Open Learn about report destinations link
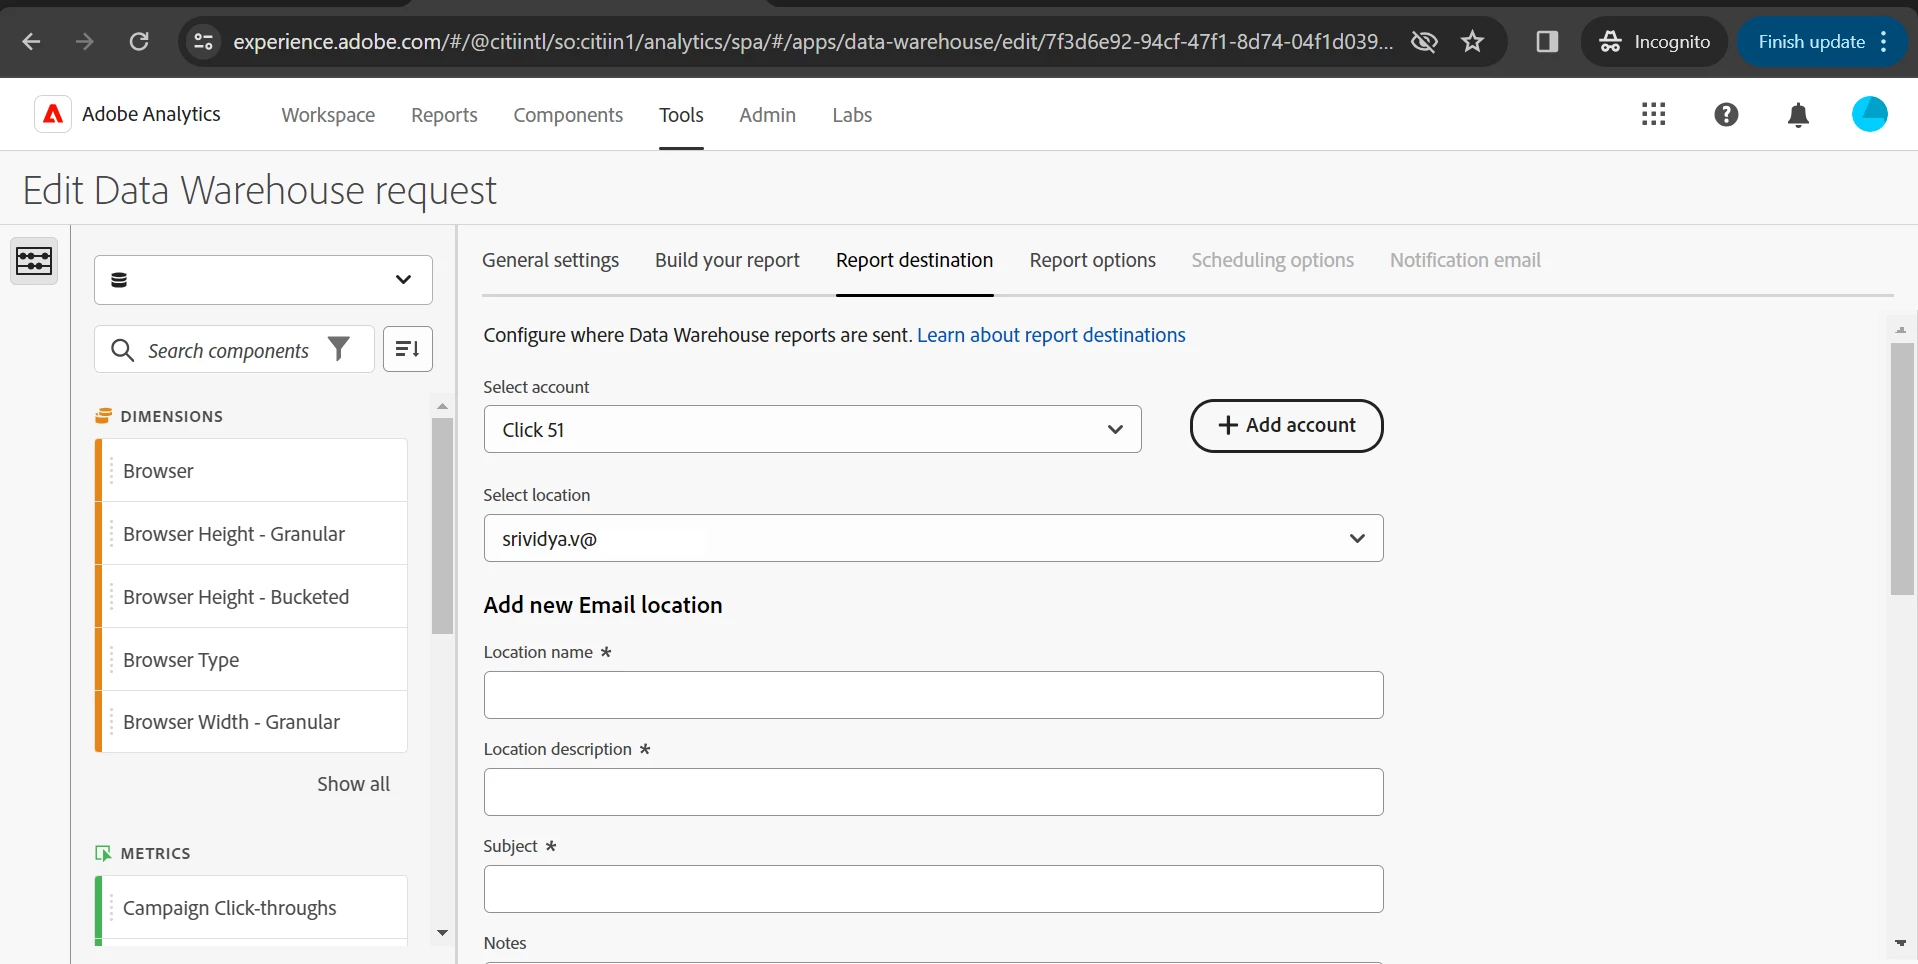 (x=1051, y=335)
